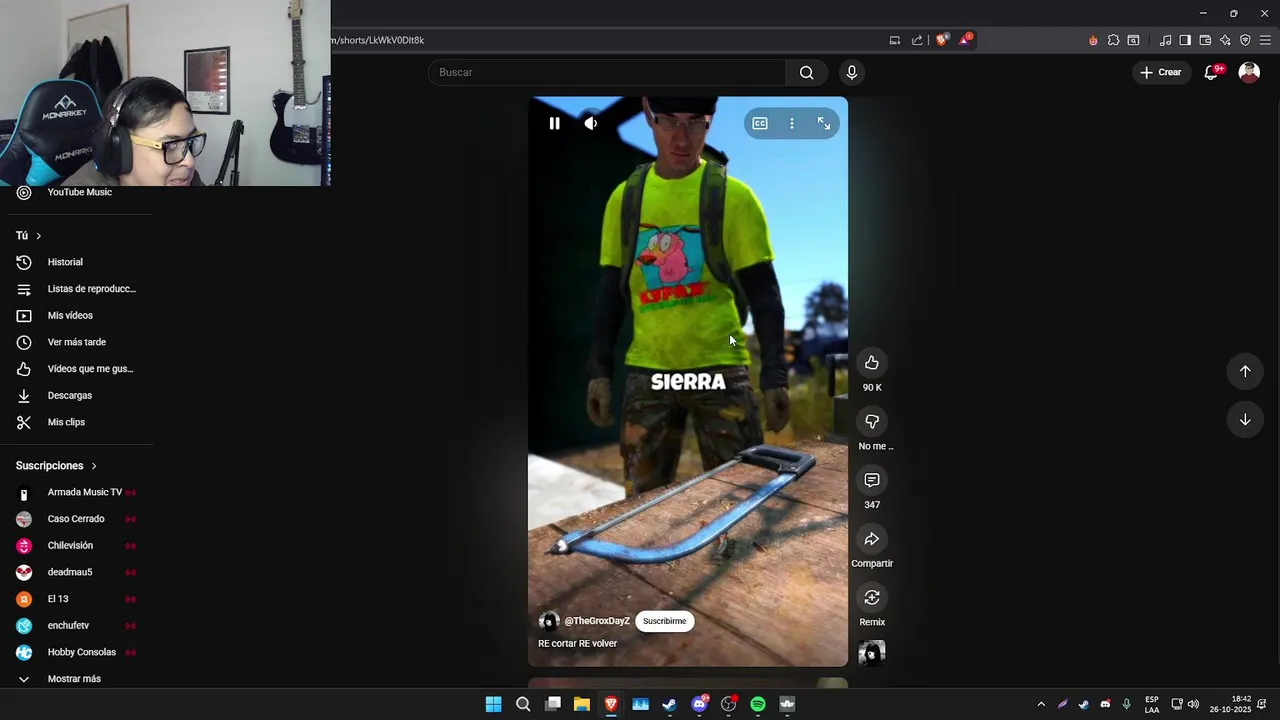This screenshot has width=1280, height=720.
Task: Open Steam from the taskbar
Action: [669, 704]
